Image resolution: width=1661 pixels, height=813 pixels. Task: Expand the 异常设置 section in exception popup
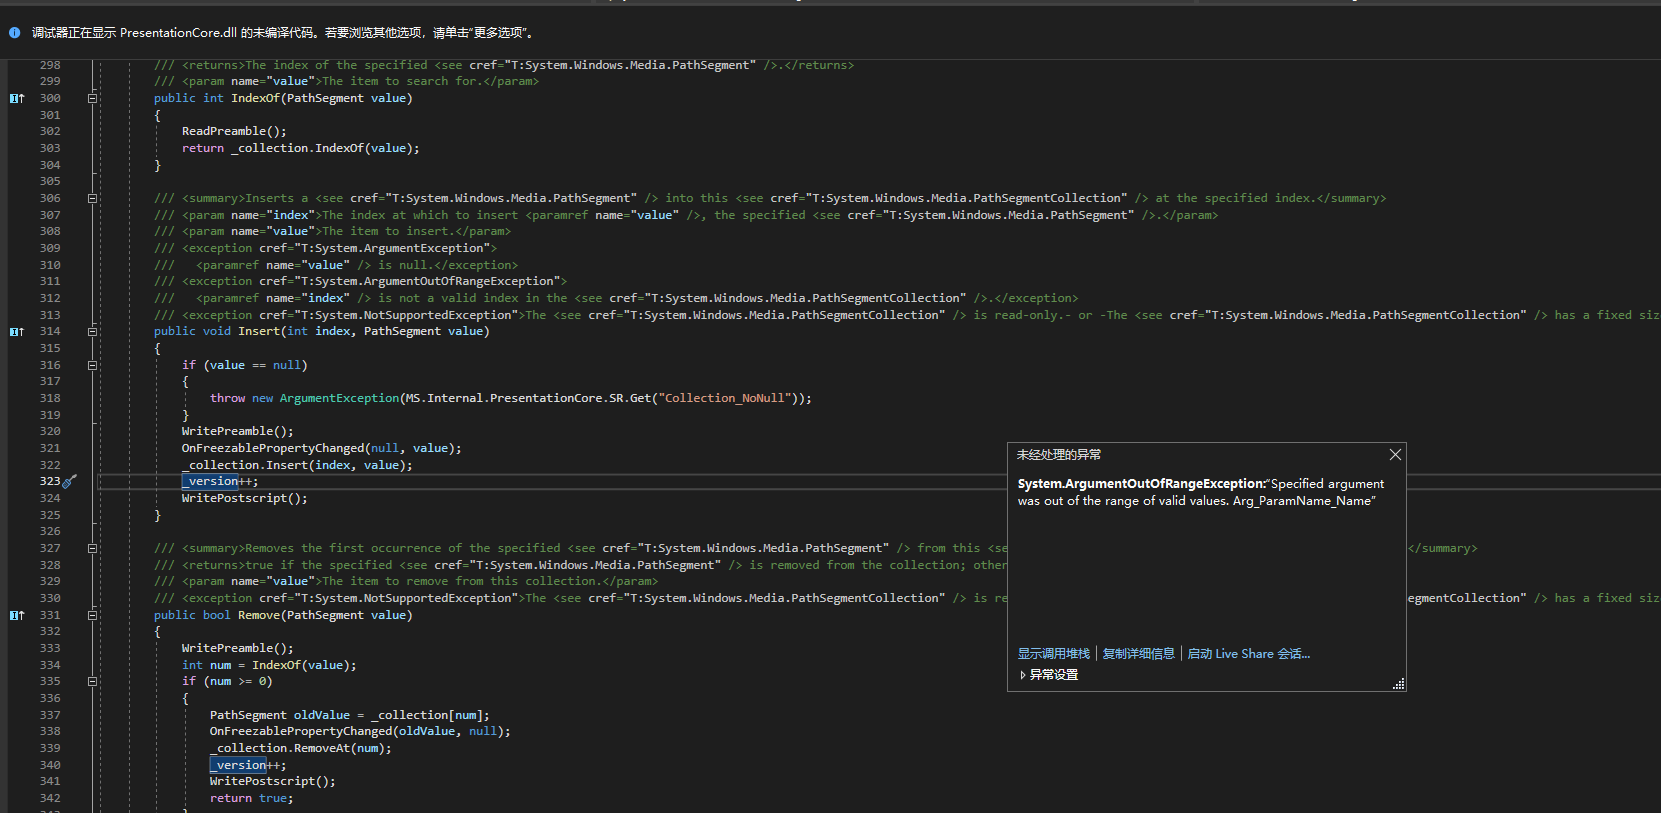coord(1048,675)
